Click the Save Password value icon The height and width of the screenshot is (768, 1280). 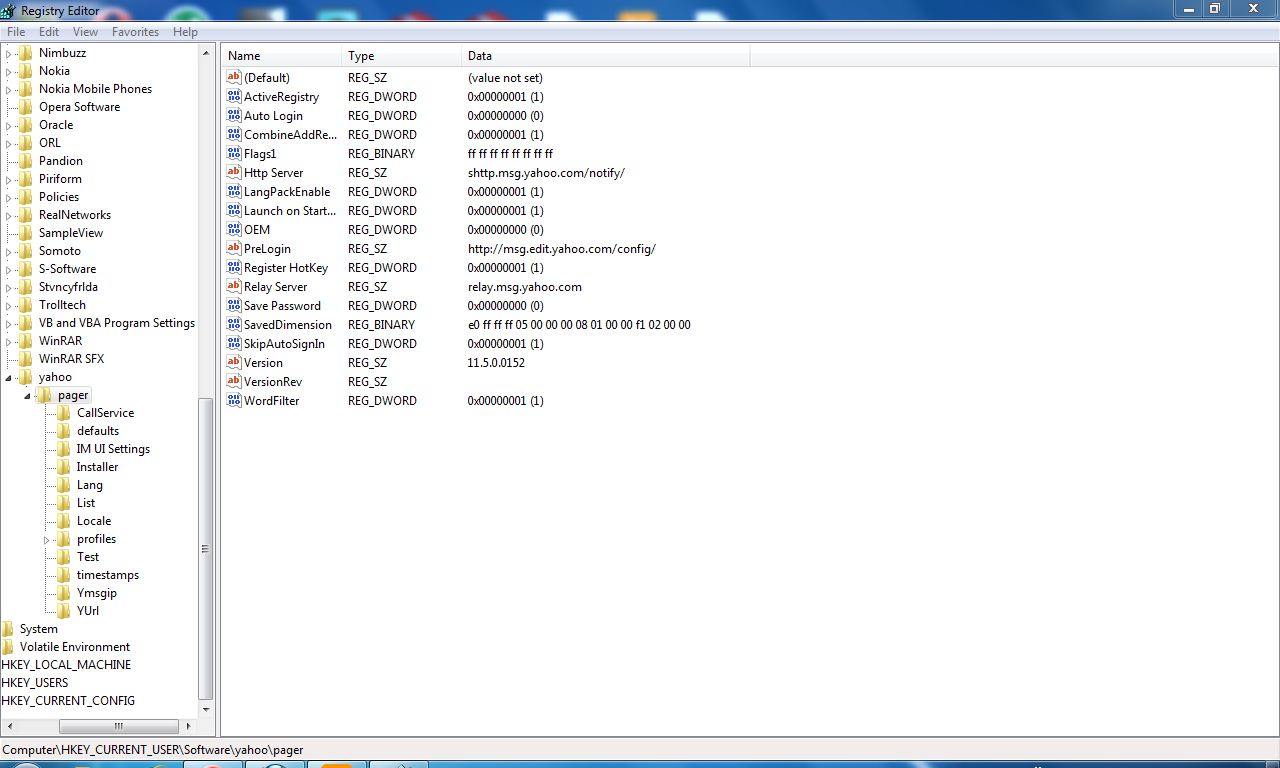click(234, 306)
